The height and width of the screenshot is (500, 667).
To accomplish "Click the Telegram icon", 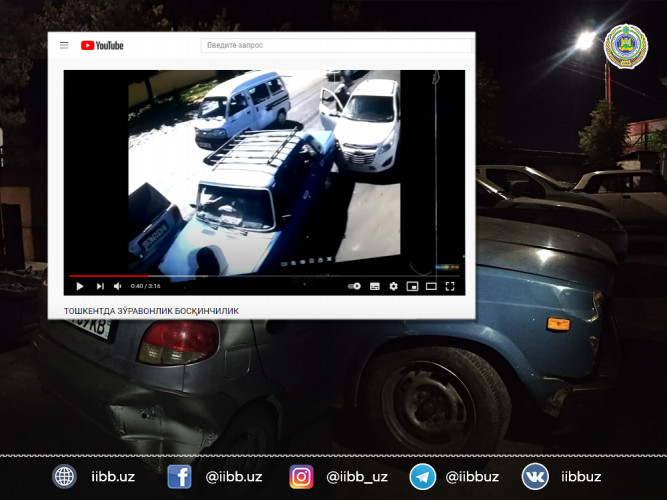I will (422, 477).
